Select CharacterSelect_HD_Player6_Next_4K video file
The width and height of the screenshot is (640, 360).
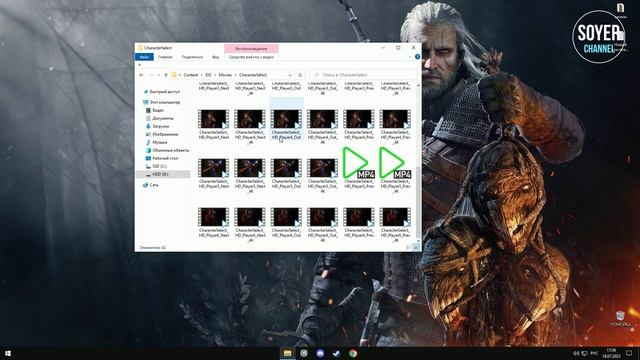[x=250, y=224]
